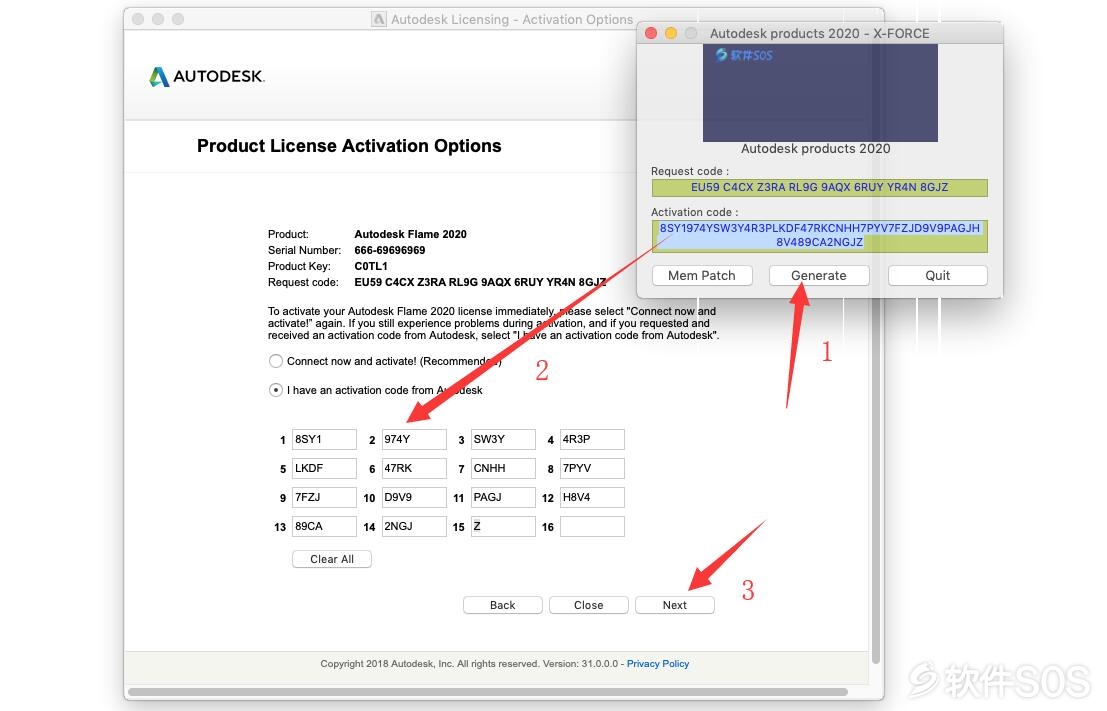The width and height of the screenshot is (1107, 711).
Task: Click activation field 12 containing H8V4
Action: tap(592, 497)
